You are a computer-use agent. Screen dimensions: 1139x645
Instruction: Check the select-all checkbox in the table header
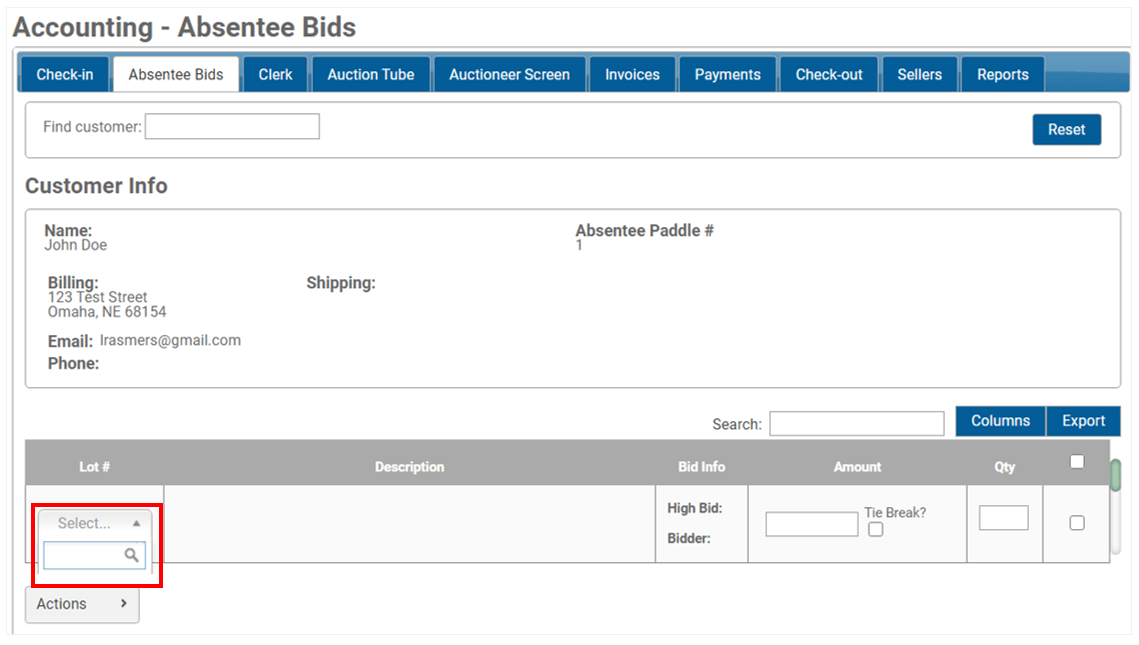pos(1077,461)
